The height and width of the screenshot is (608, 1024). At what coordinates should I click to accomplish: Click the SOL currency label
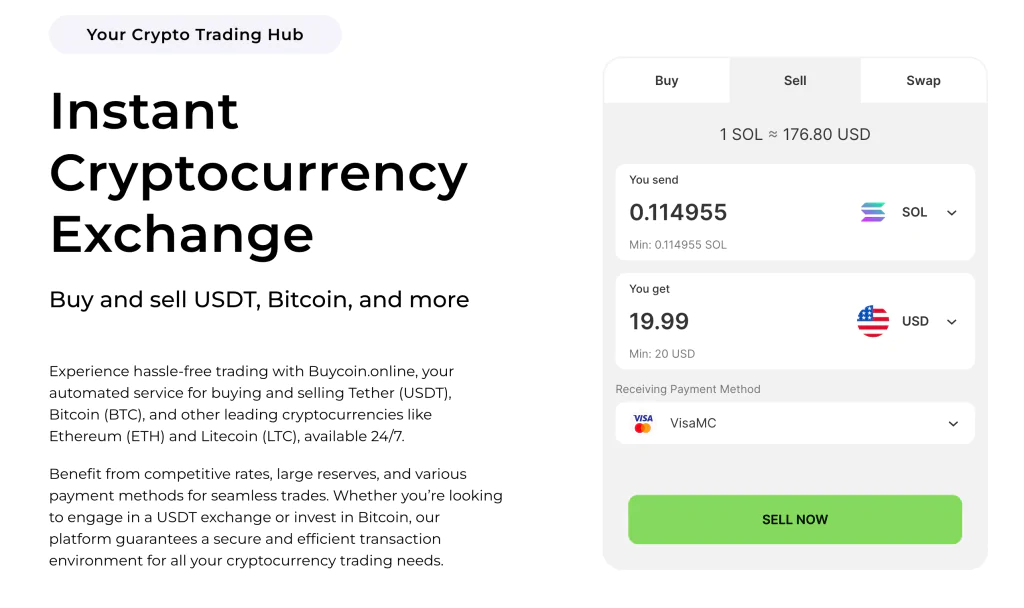point(914,212)
